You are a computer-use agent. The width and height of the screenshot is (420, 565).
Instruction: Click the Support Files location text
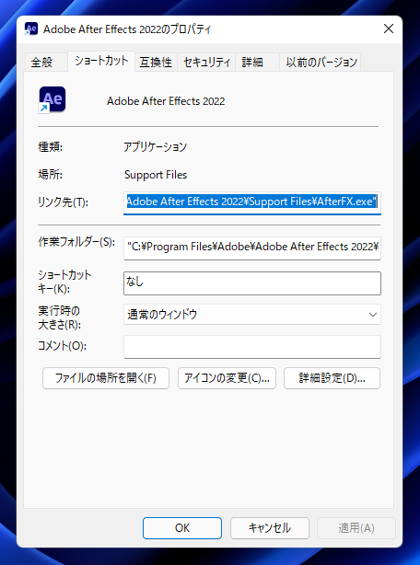coord(156,175)
